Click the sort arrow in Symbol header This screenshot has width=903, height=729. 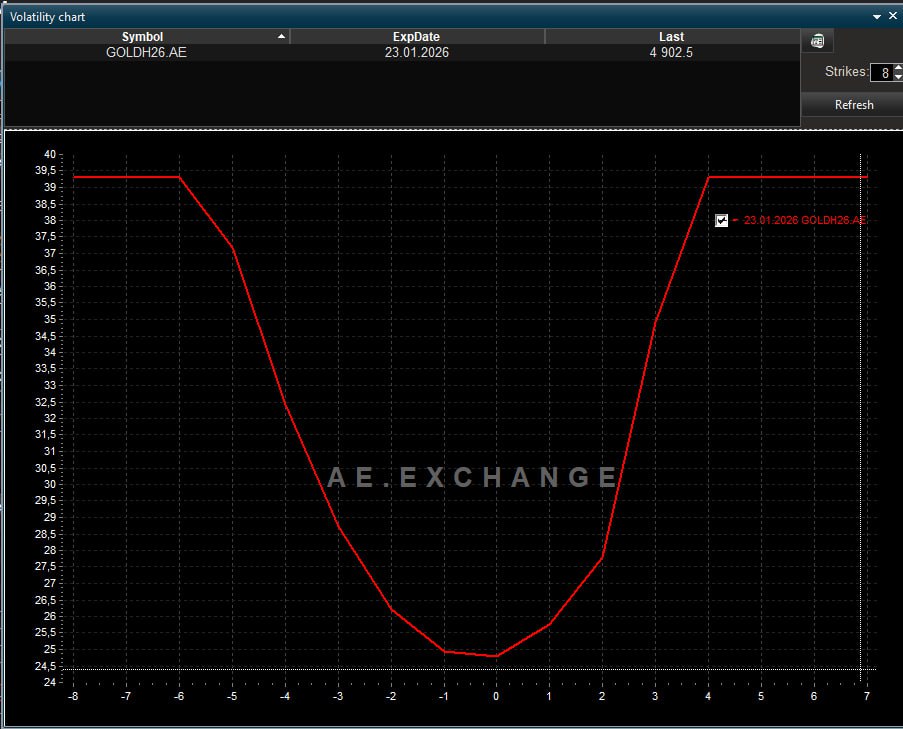282,37
